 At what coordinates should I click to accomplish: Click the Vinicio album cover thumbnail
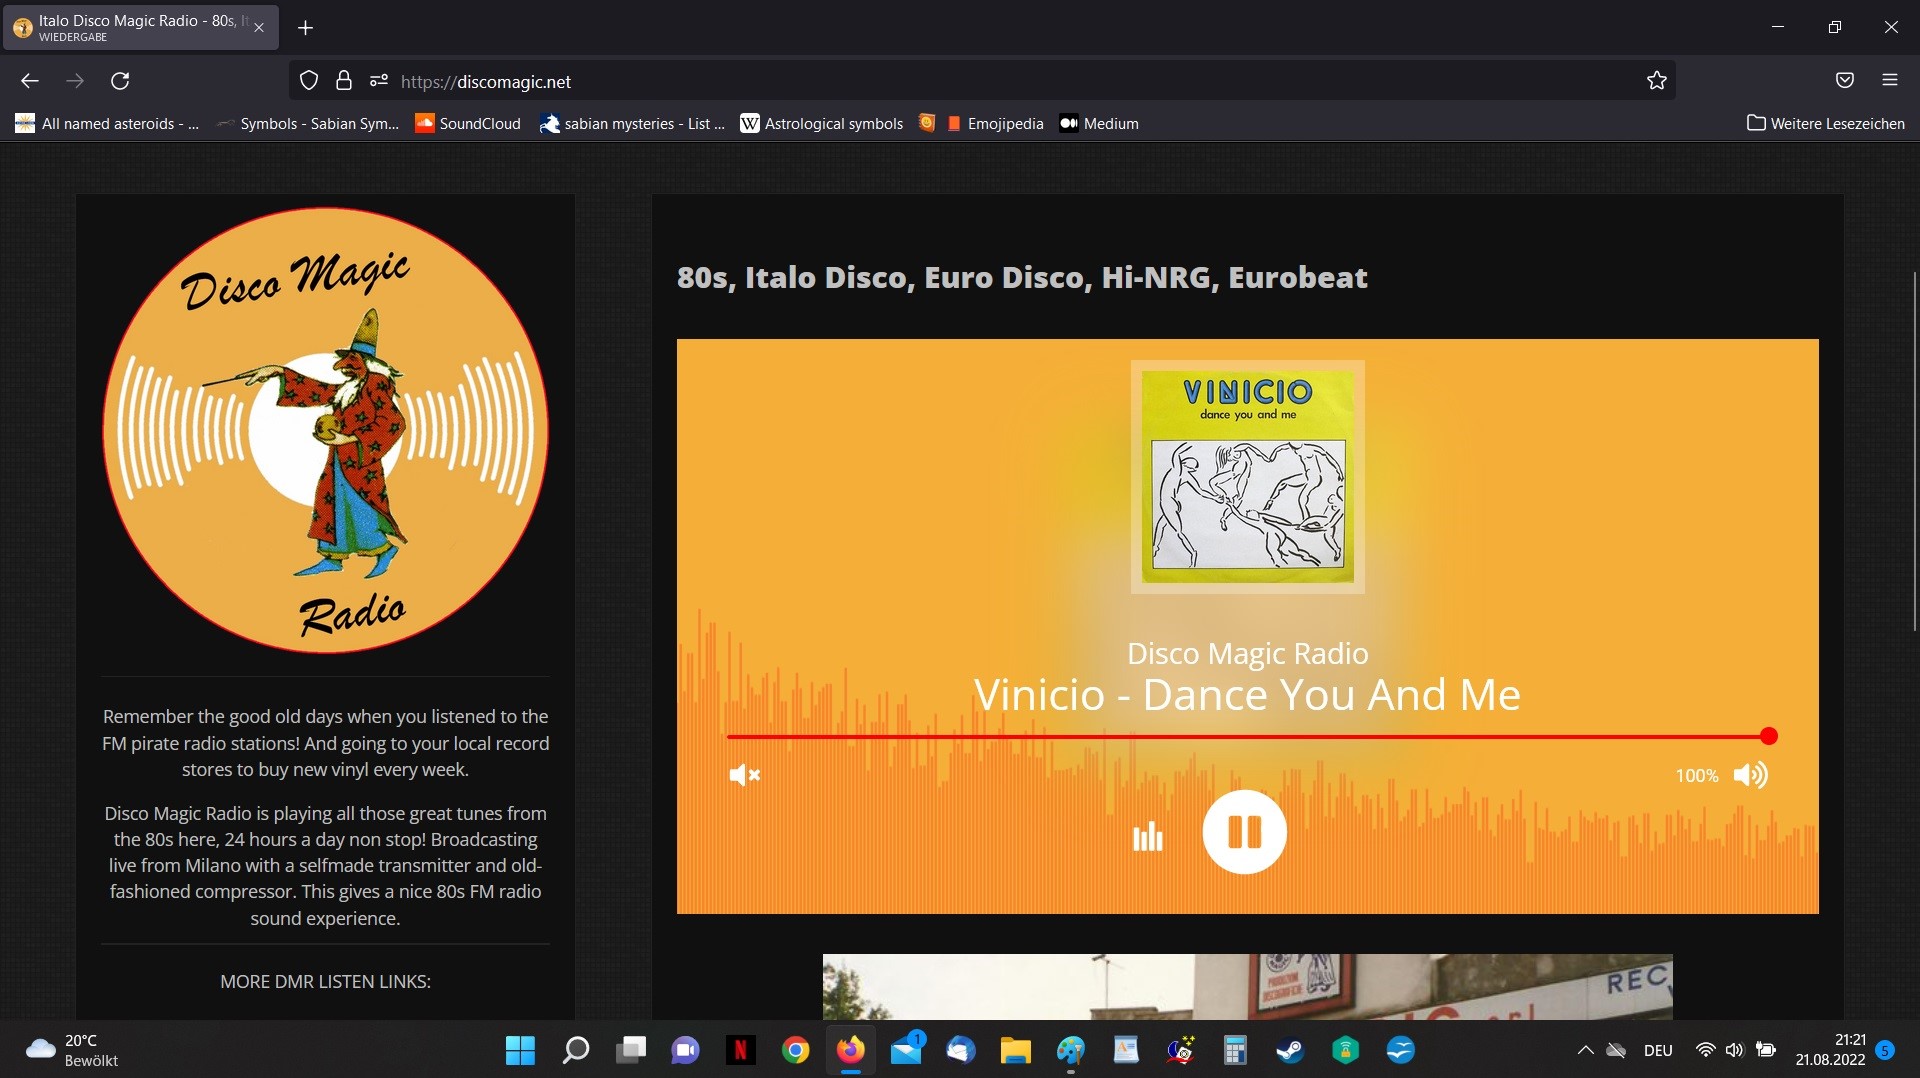coord(1247,477)
